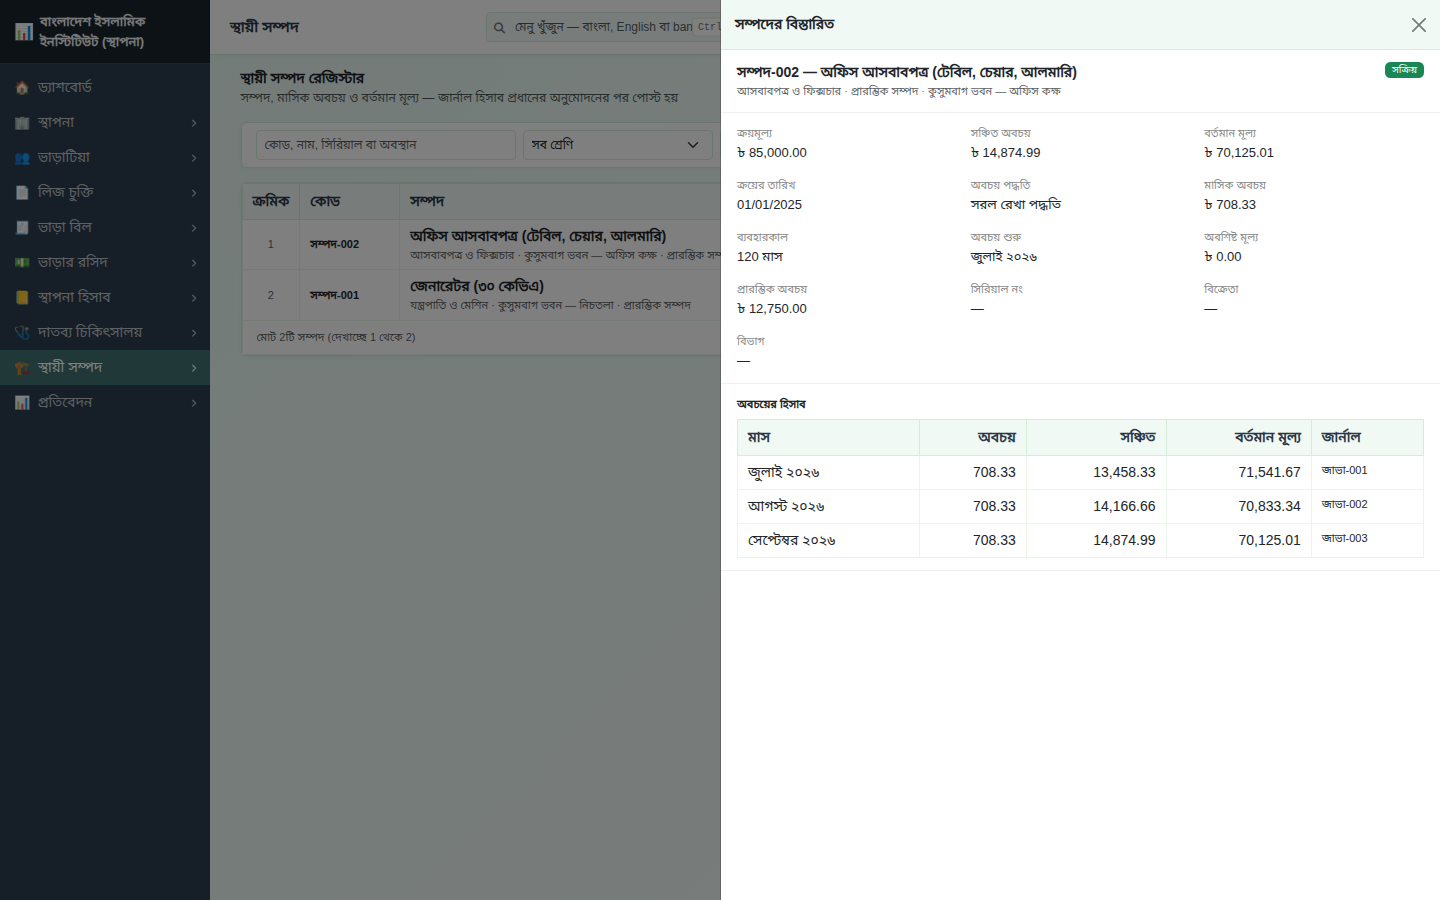Click the institute logo icon
The width and height of the screenshot is (1440, 900).
[x=24, y=32]
